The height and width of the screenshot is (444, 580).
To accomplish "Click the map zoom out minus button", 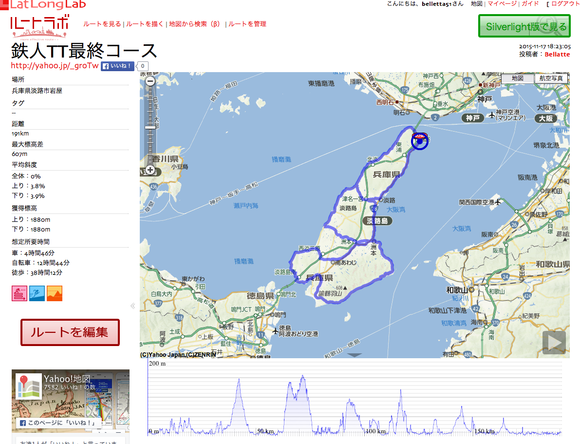I will point(150,81).
